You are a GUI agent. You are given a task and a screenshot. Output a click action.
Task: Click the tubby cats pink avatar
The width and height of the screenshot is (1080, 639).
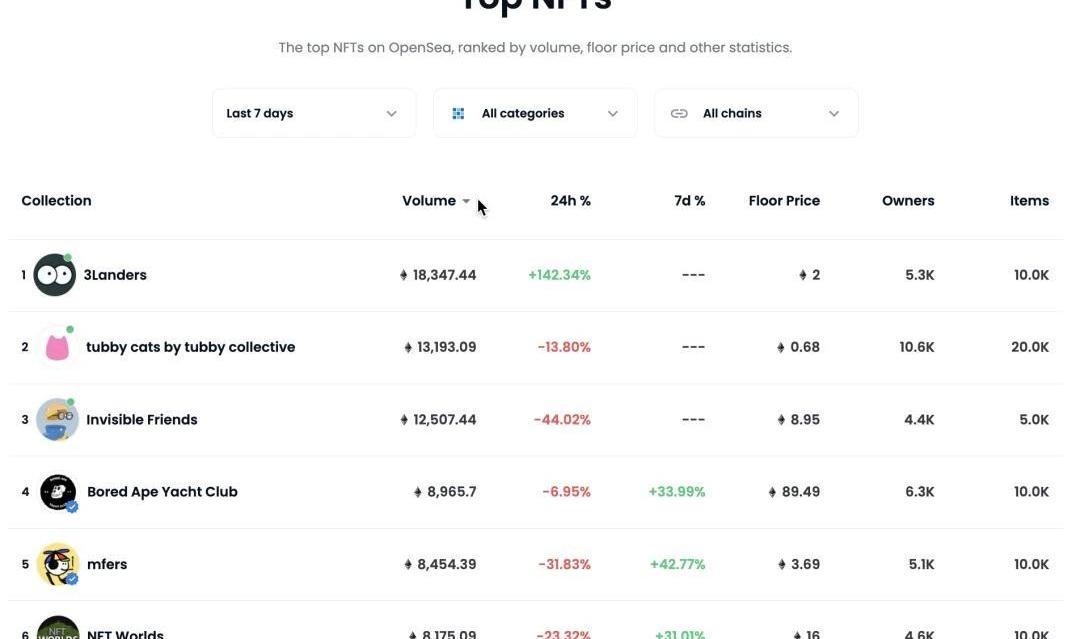point(57,347)
